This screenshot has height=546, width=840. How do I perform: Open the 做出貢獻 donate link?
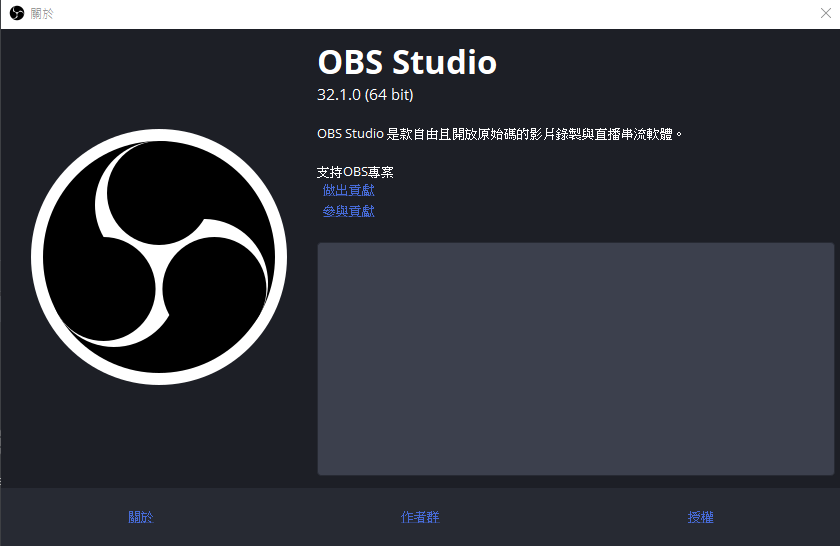[348, 190]
